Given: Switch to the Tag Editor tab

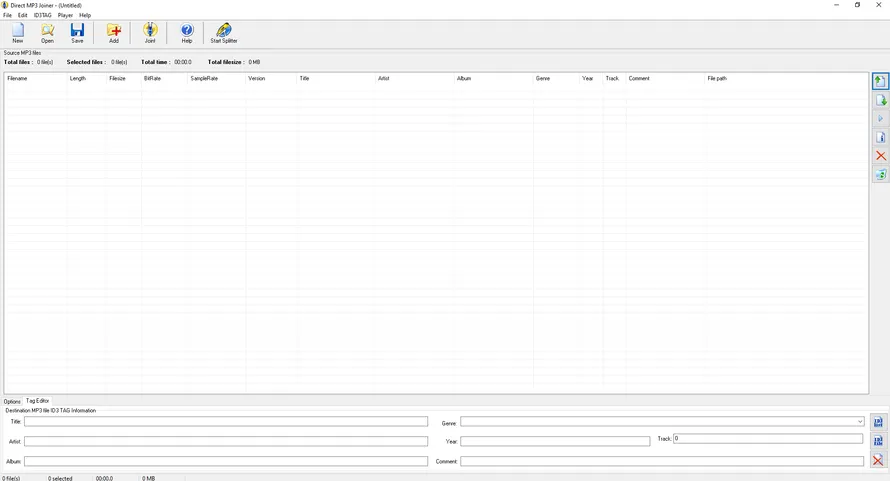Looking at the screenshot, I should pyautogui.click(x=37, y=401).
